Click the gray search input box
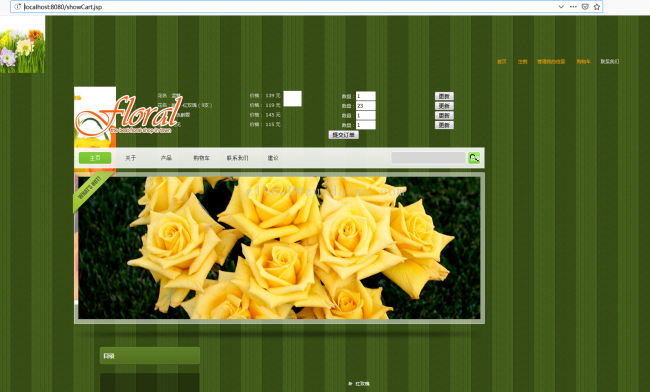This screenshot has height=392, width=650. (x=428, y=158)
